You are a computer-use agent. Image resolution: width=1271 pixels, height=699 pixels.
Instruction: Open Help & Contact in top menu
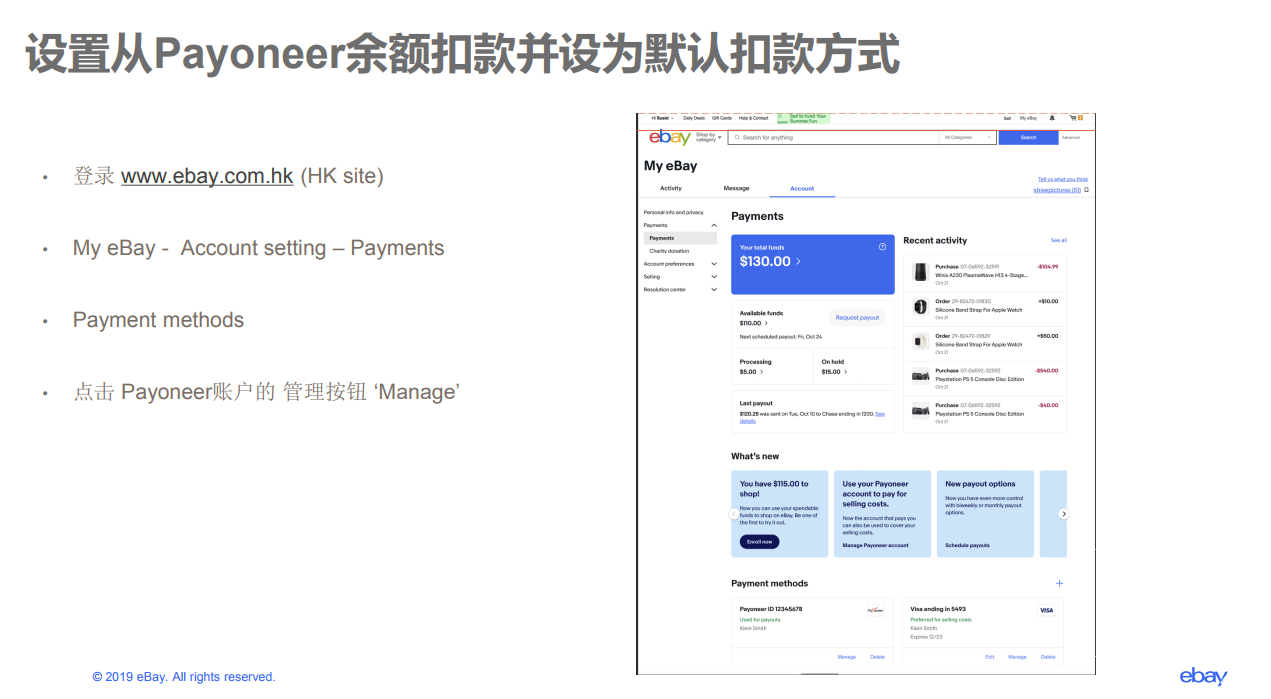tap(754, 118)
